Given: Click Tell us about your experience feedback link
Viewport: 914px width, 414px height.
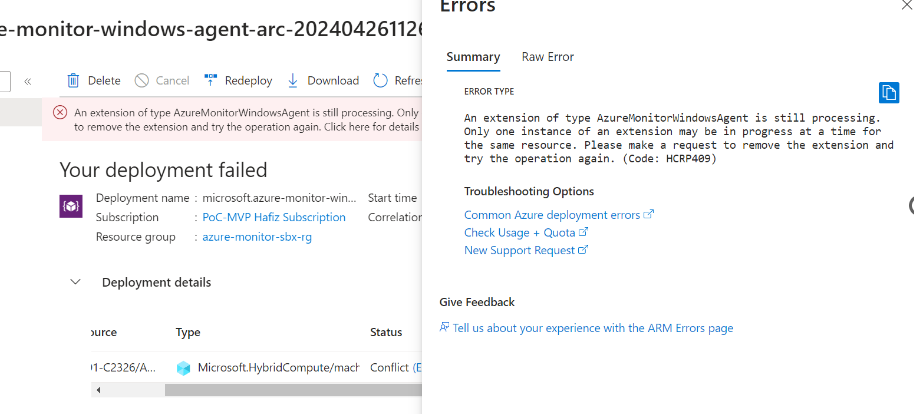Looking at the screenshot, I should coord(593,328).
